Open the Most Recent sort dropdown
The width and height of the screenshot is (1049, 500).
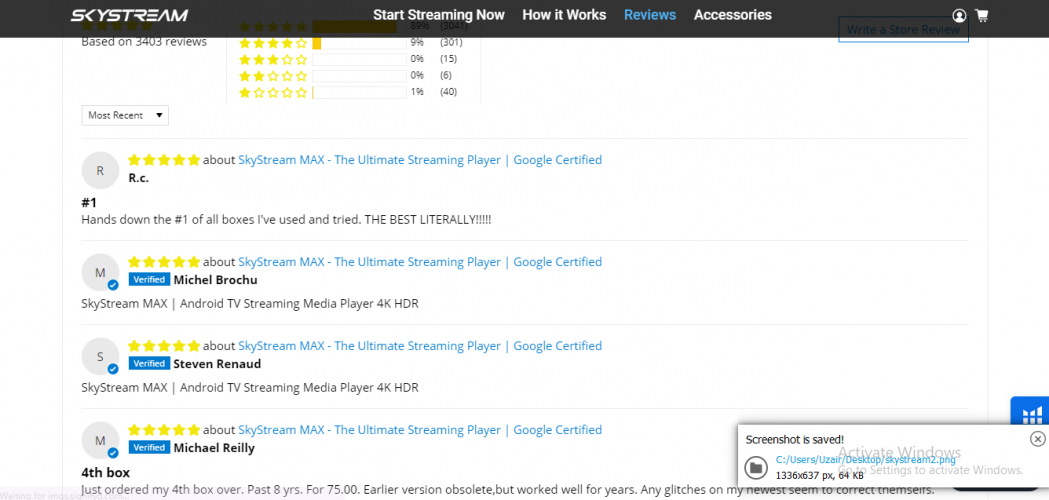(x=125, y=115)
